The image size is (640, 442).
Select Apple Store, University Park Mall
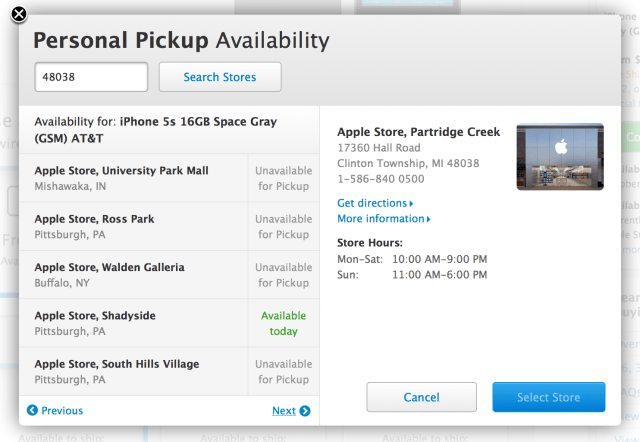pos(169,178)
